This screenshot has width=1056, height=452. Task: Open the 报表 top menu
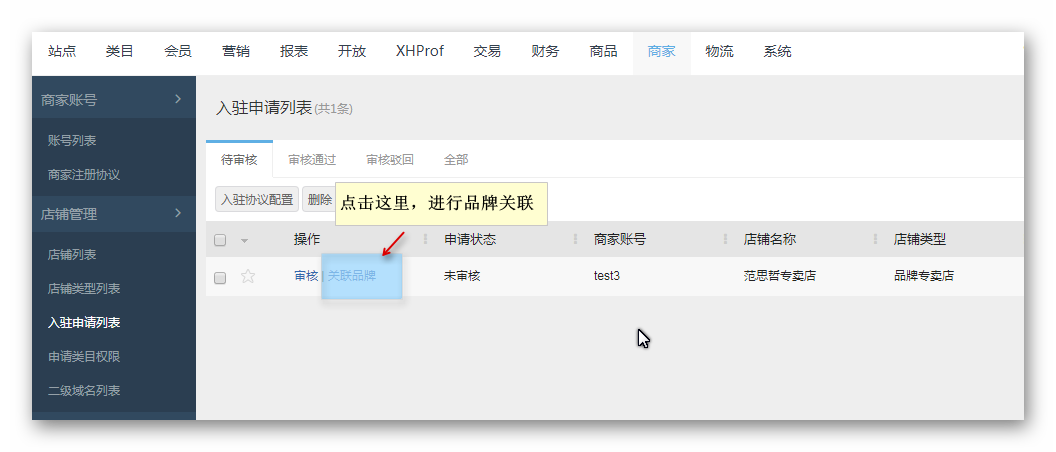[x=294, y=51]
